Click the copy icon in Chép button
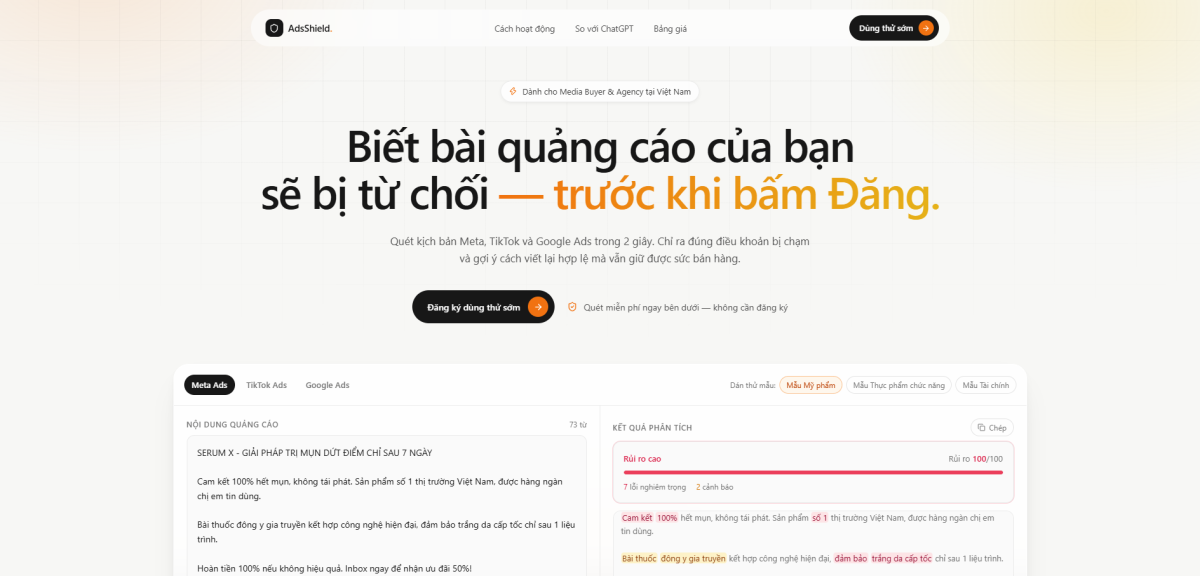Screen dimensions: 1200x576 point(982,427)
